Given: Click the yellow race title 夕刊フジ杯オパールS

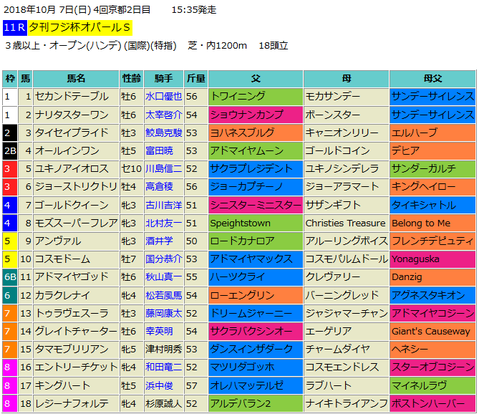Looking at the screenshot, I should pyautogui.click(x=80, y=28).
